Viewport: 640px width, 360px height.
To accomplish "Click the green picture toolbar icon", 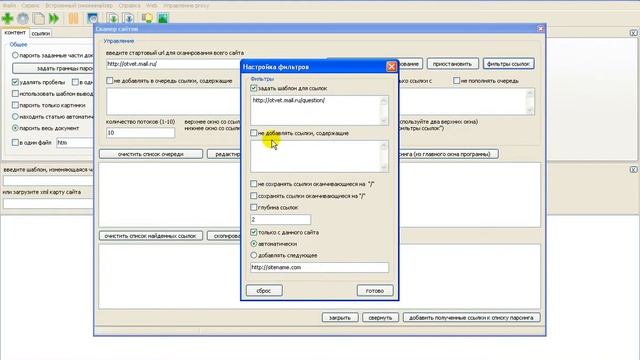I will click(x=163, y=18).
